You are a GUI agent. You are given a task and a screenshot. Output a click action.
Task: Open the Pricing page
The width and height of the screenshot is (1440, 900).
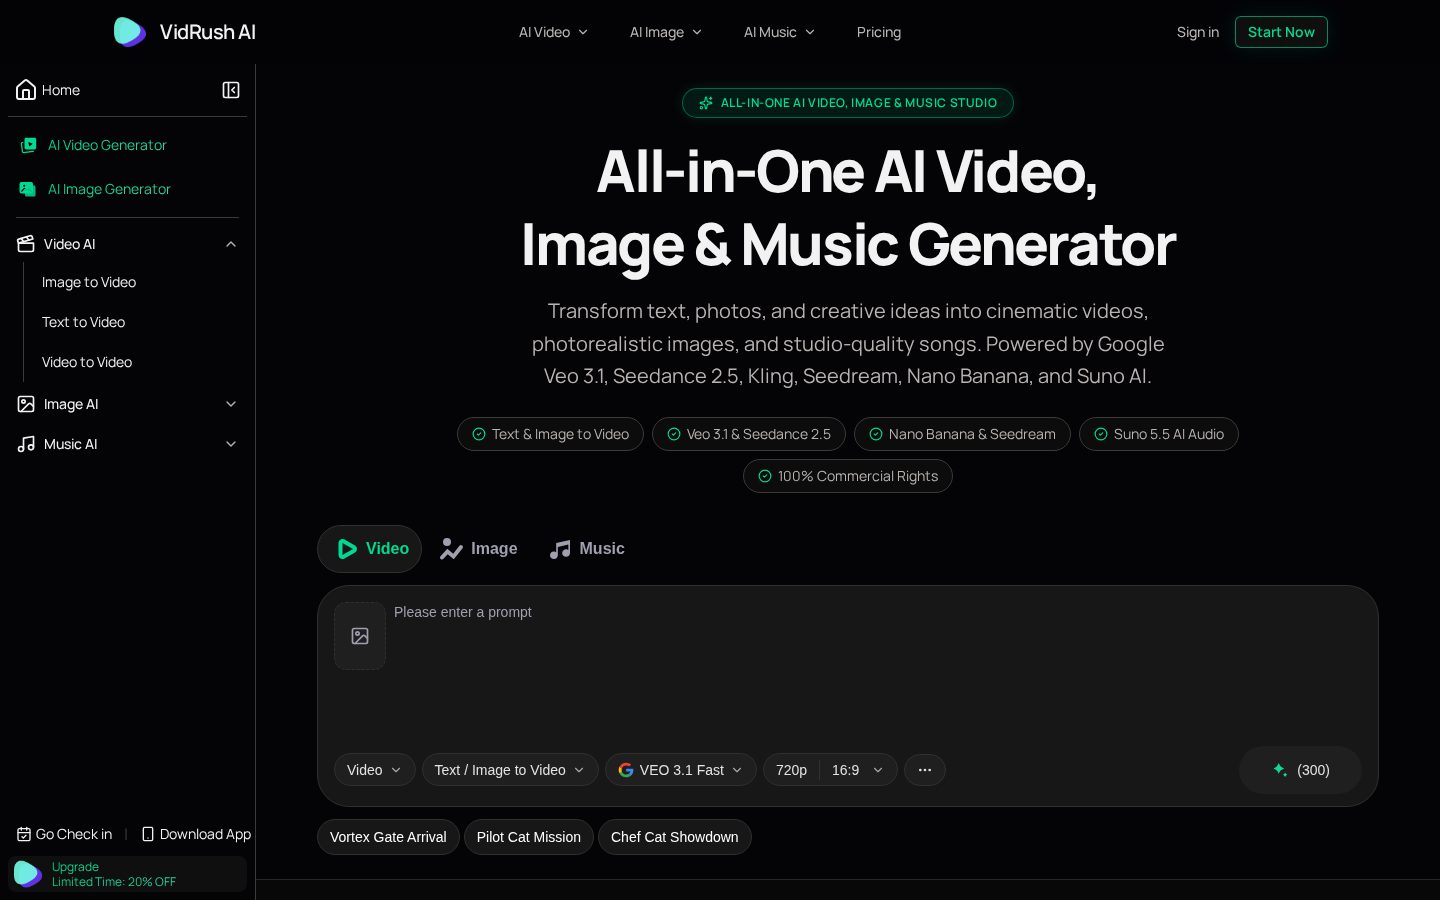(879, 32)
